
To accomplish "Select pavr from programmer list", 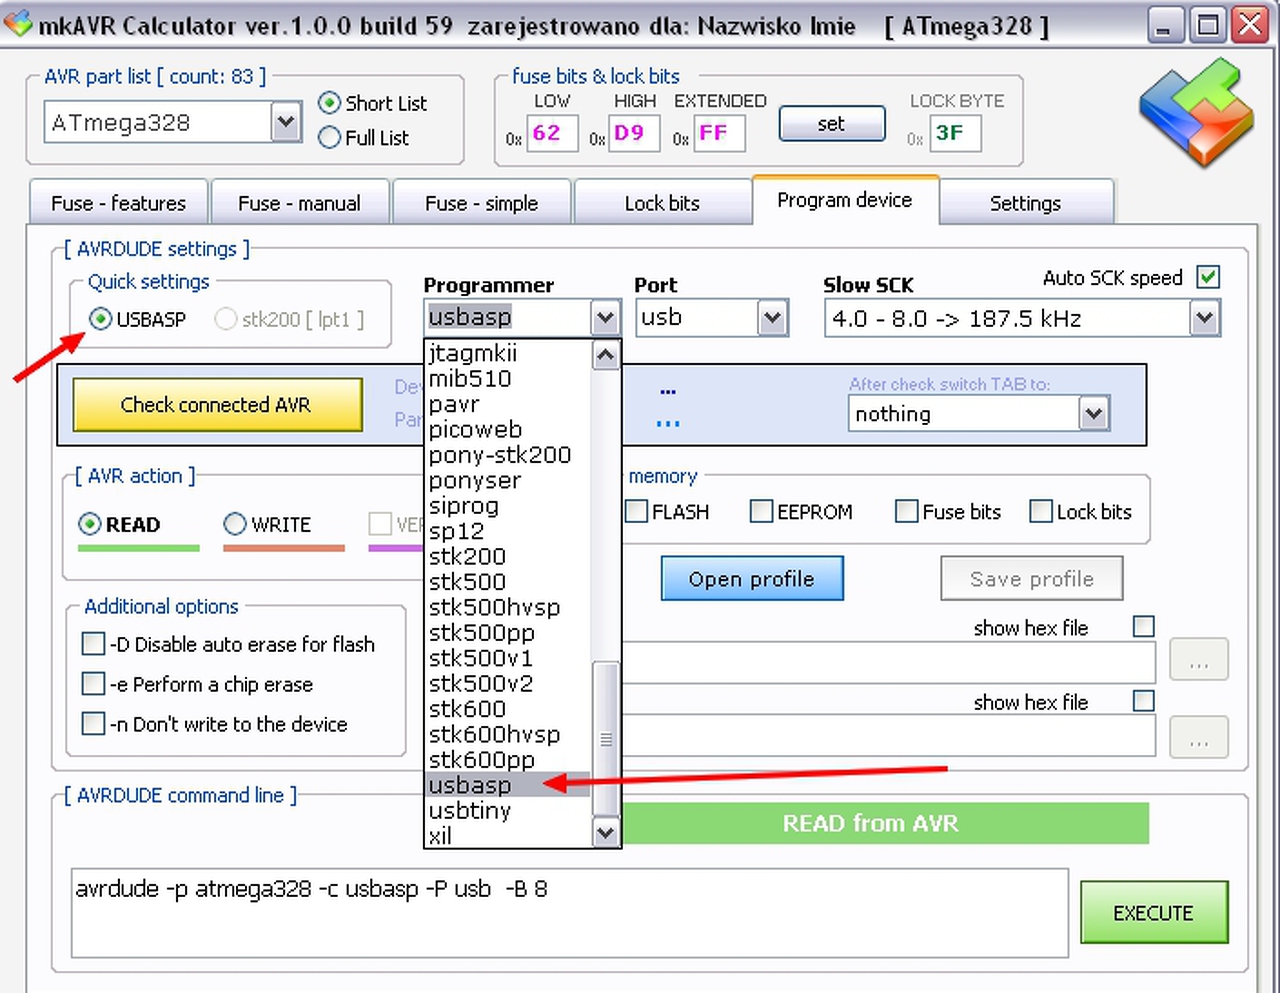I will 508,404.
